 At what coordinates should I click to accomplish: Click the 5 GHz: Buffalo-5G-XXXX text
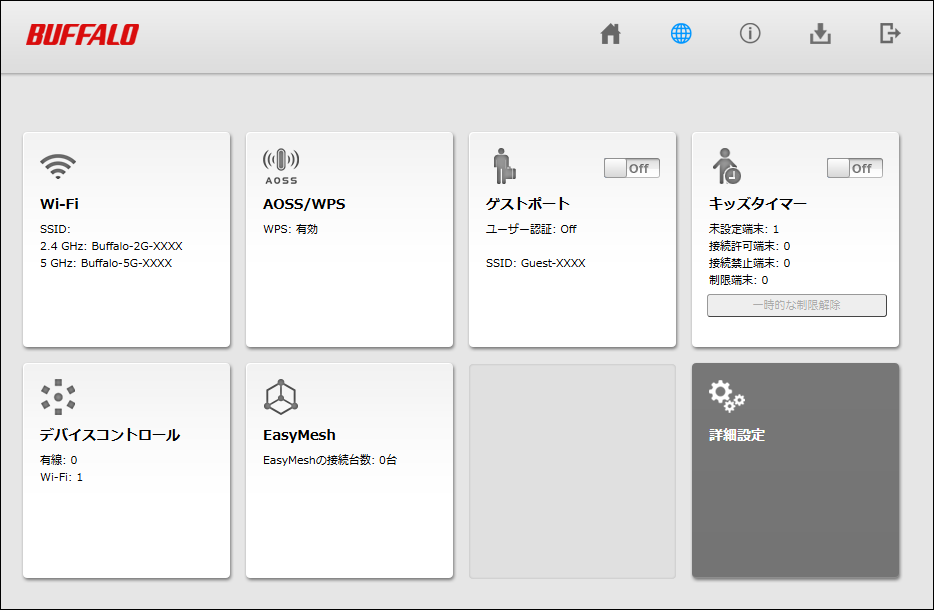tap(106, 263)
